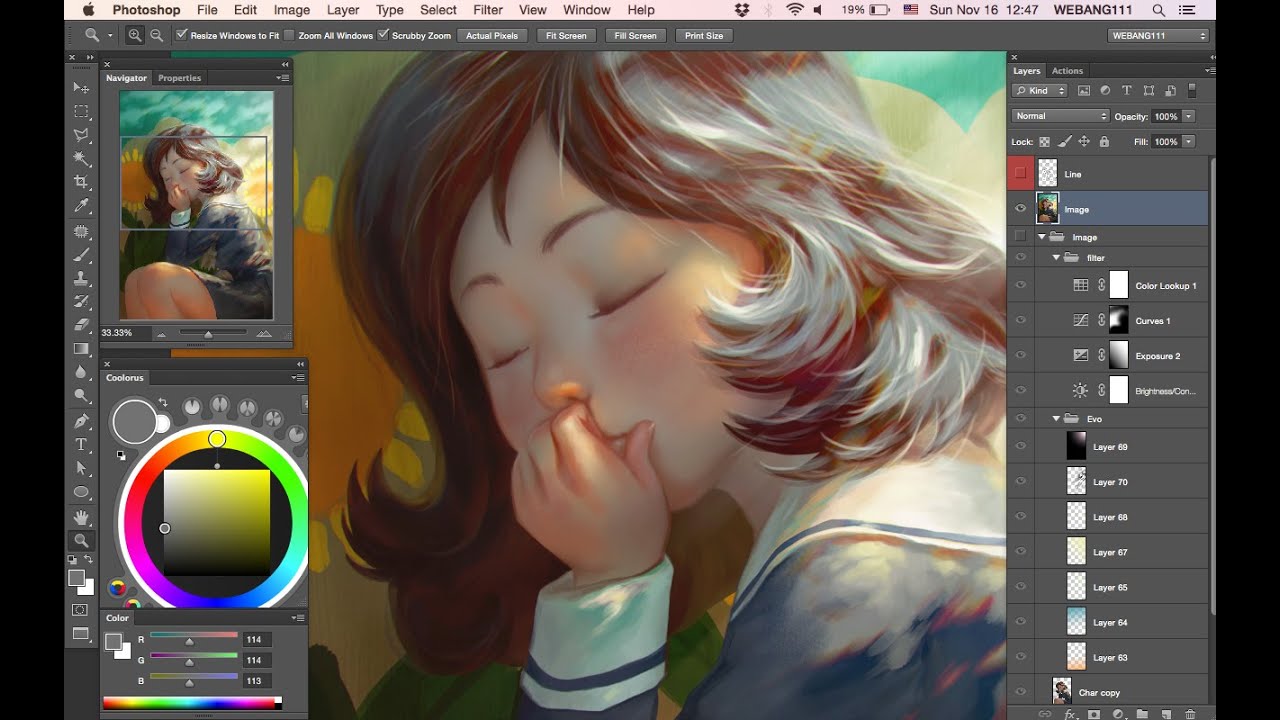This screenshot has height=720, width=1280.
Task: Select the Eyedropper tool
Action: click(x=81, y=206)
